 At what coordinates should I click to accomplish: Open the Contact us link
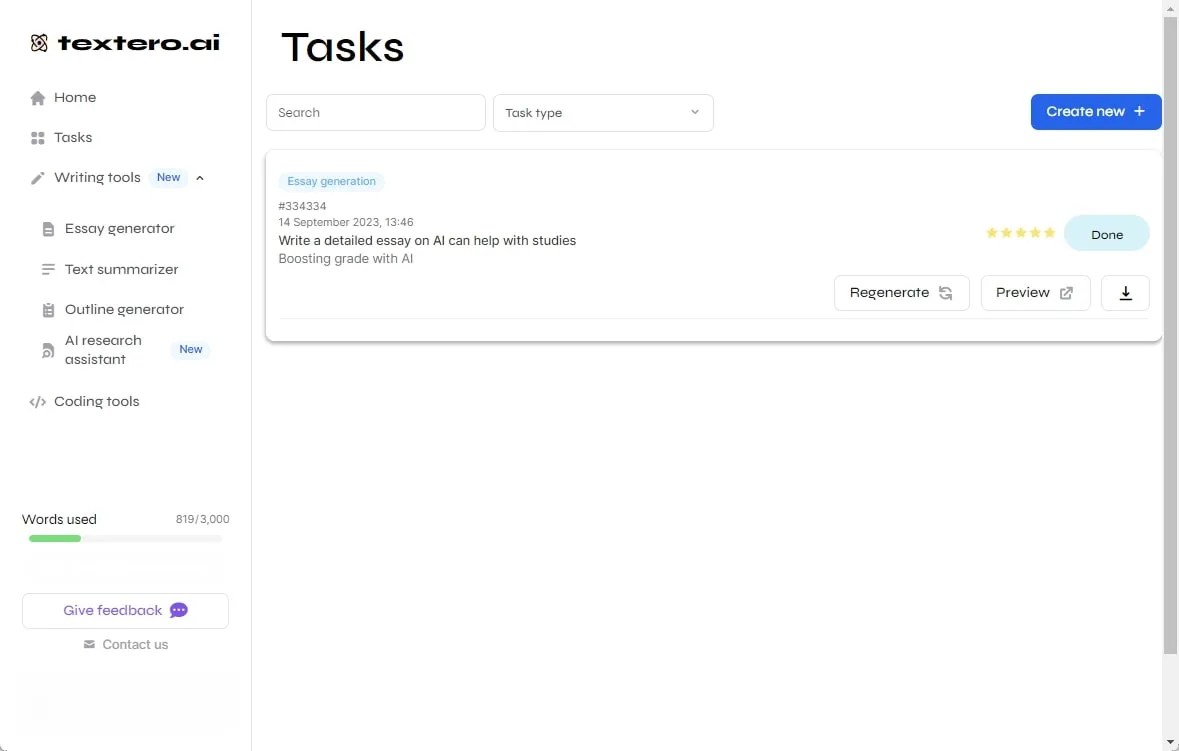(x=134, y=645)
